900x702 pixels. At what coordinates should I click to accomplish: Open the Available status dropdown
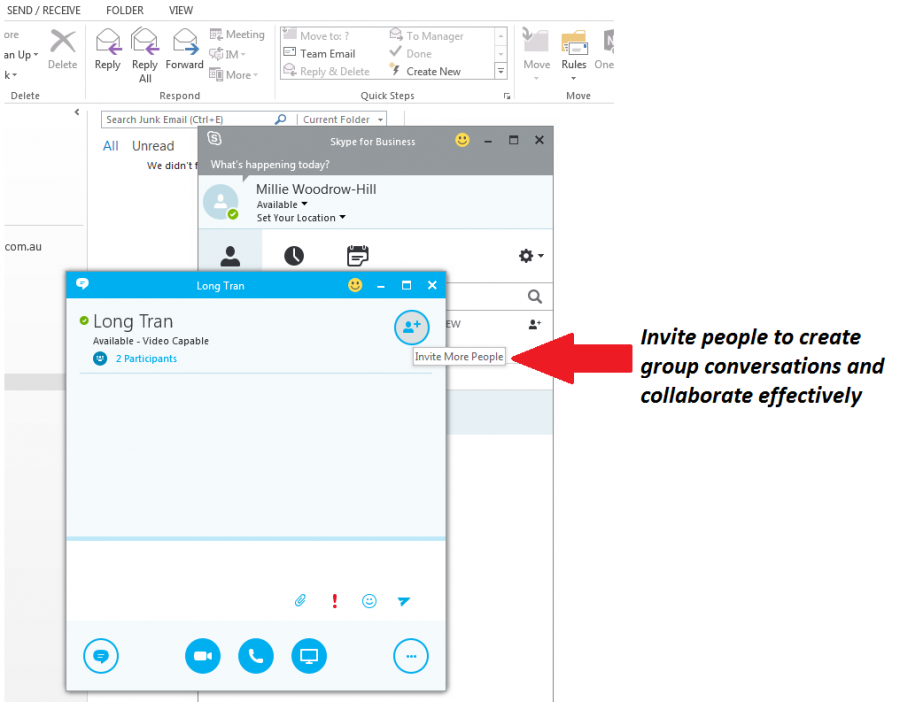(282, 204)
